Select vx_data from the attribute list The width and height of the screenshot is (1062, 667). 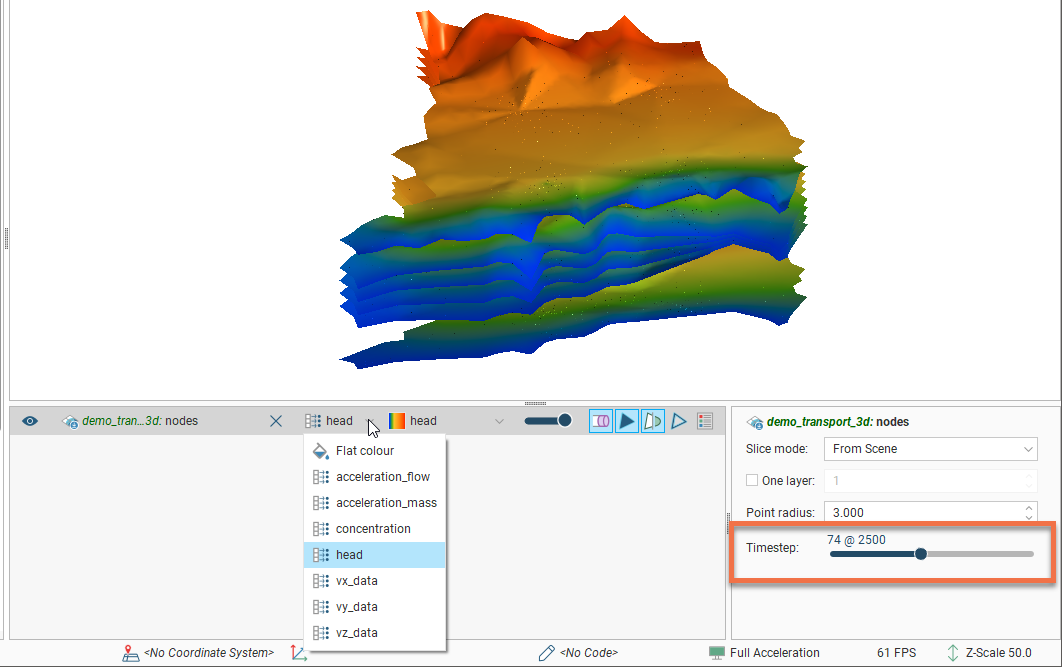(x=356, y=581)
